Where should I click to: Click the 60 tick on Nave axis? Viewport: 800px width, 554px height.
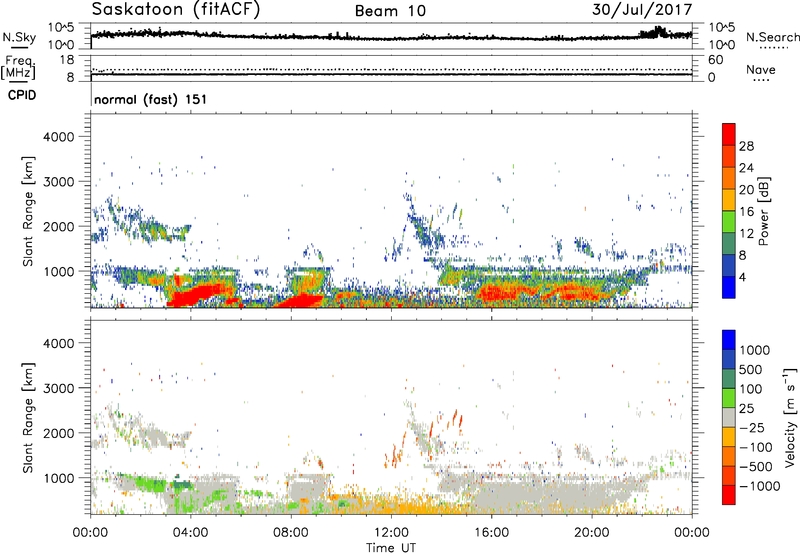click(x=716, y=60)
